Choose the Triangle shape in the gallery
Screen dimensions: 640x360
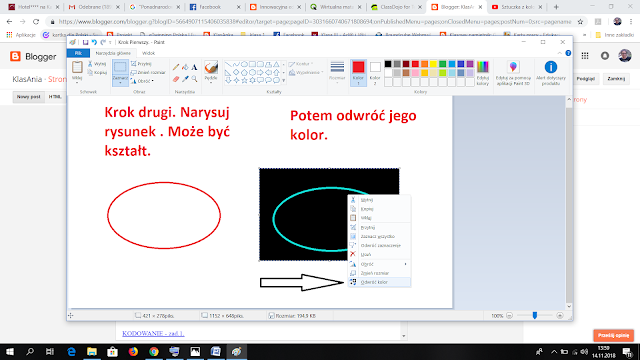276,64
